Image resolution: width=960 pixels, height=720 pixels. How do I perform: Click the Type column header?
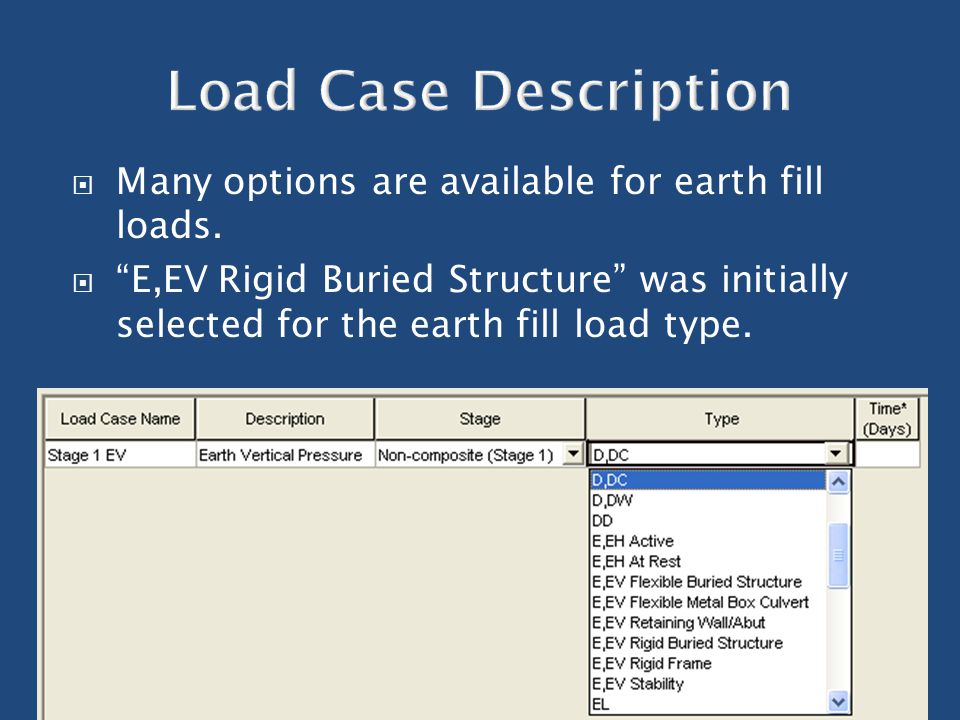[721, 419]
